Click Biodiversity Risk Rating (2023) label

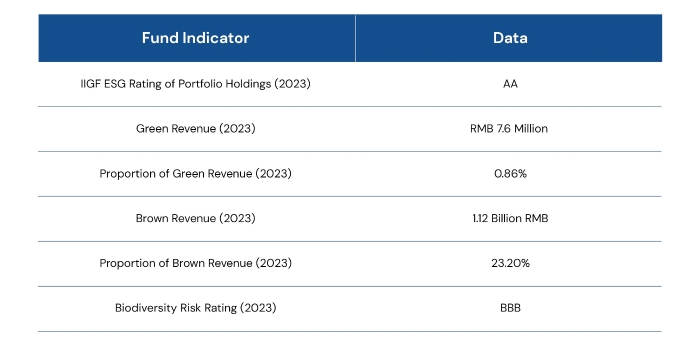[x=196, y=308]
